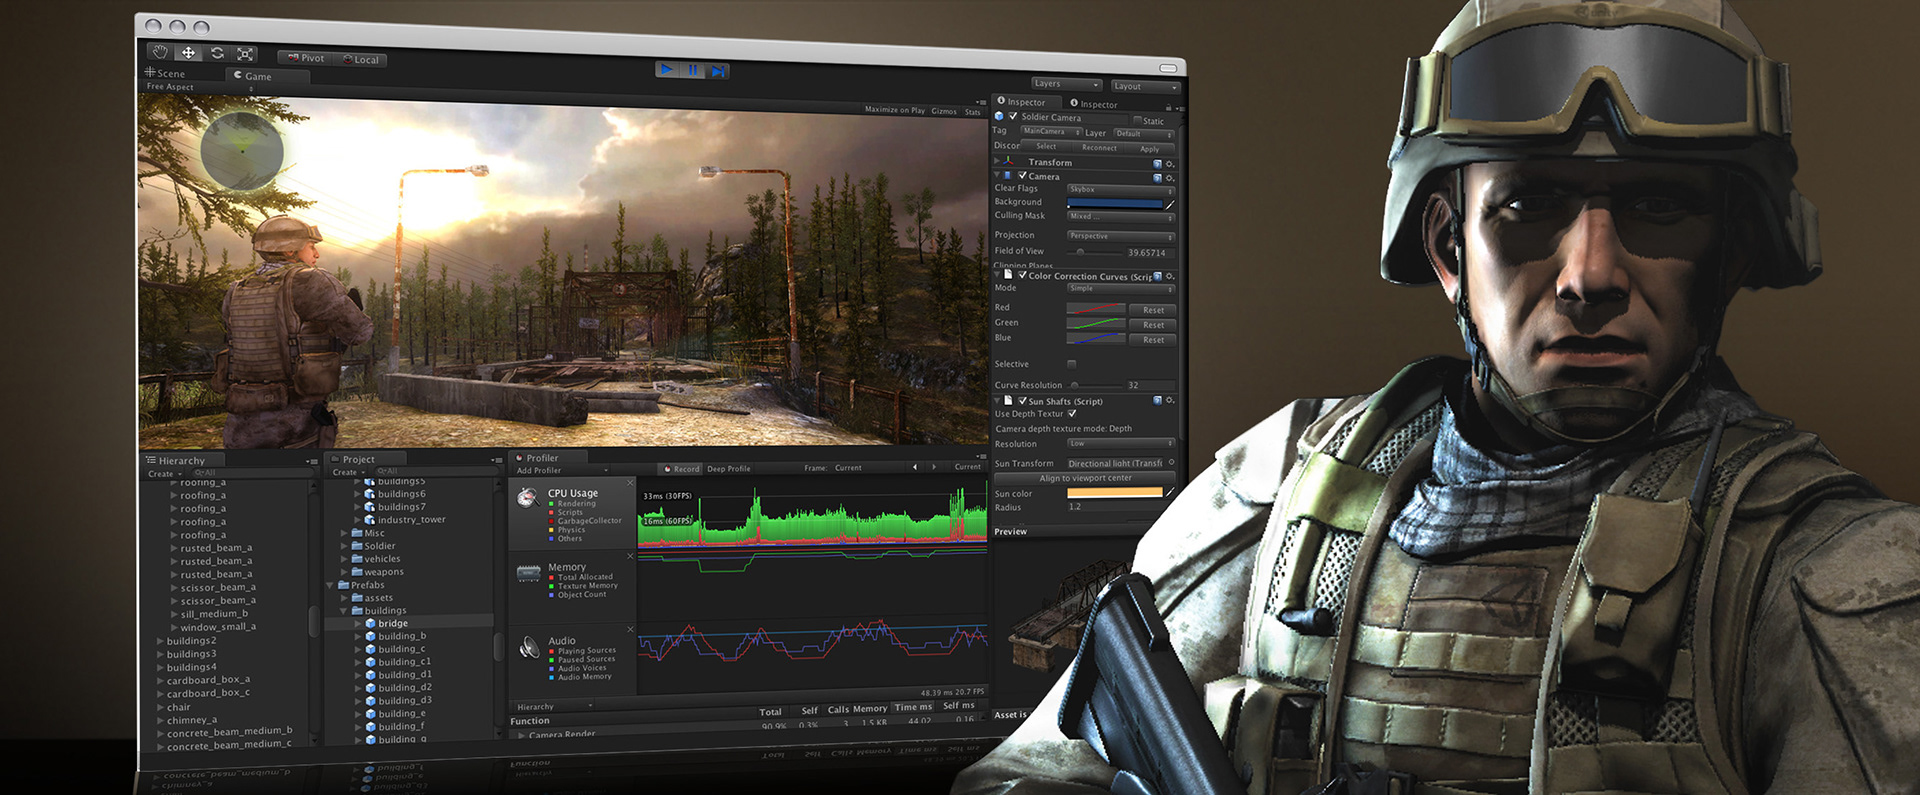Collapse the Prefabs folder in Project
The width and height of the screenshot is (1920, 795).
(x=330, y=585)
